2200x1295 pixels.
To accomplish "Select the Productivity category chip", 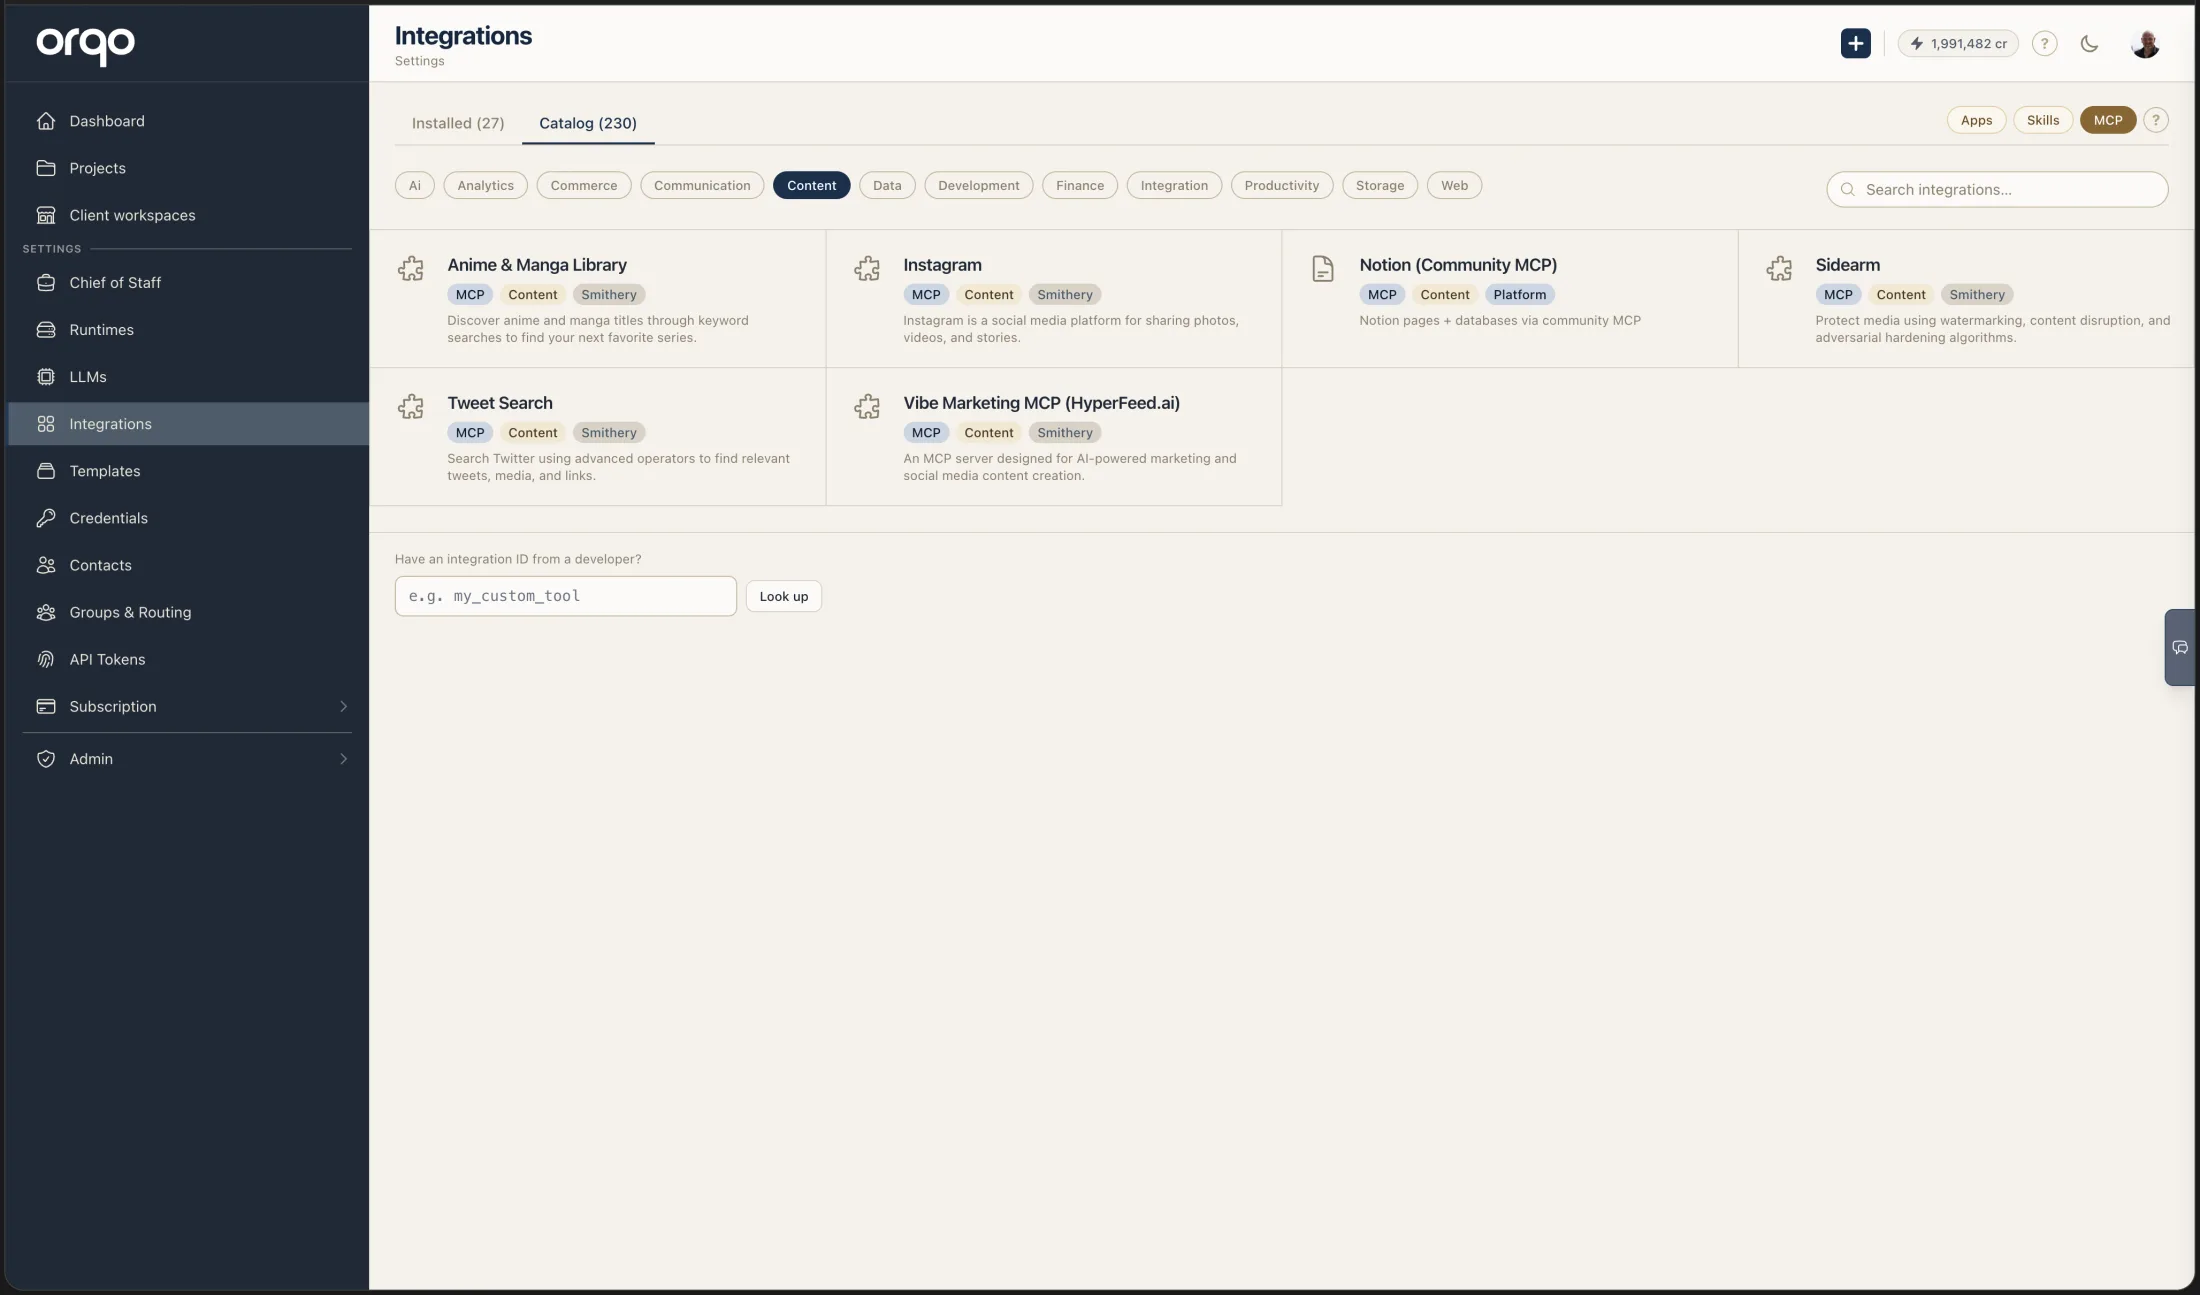I will [1282, 185].
